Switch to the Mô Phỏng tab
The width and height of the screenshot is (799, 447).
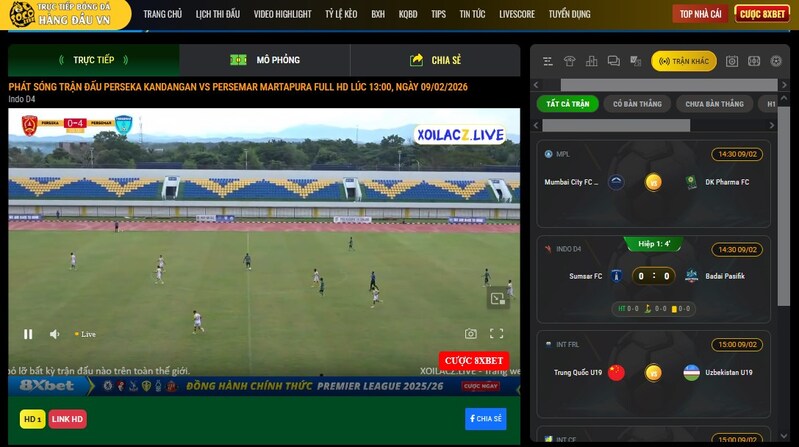265,60
